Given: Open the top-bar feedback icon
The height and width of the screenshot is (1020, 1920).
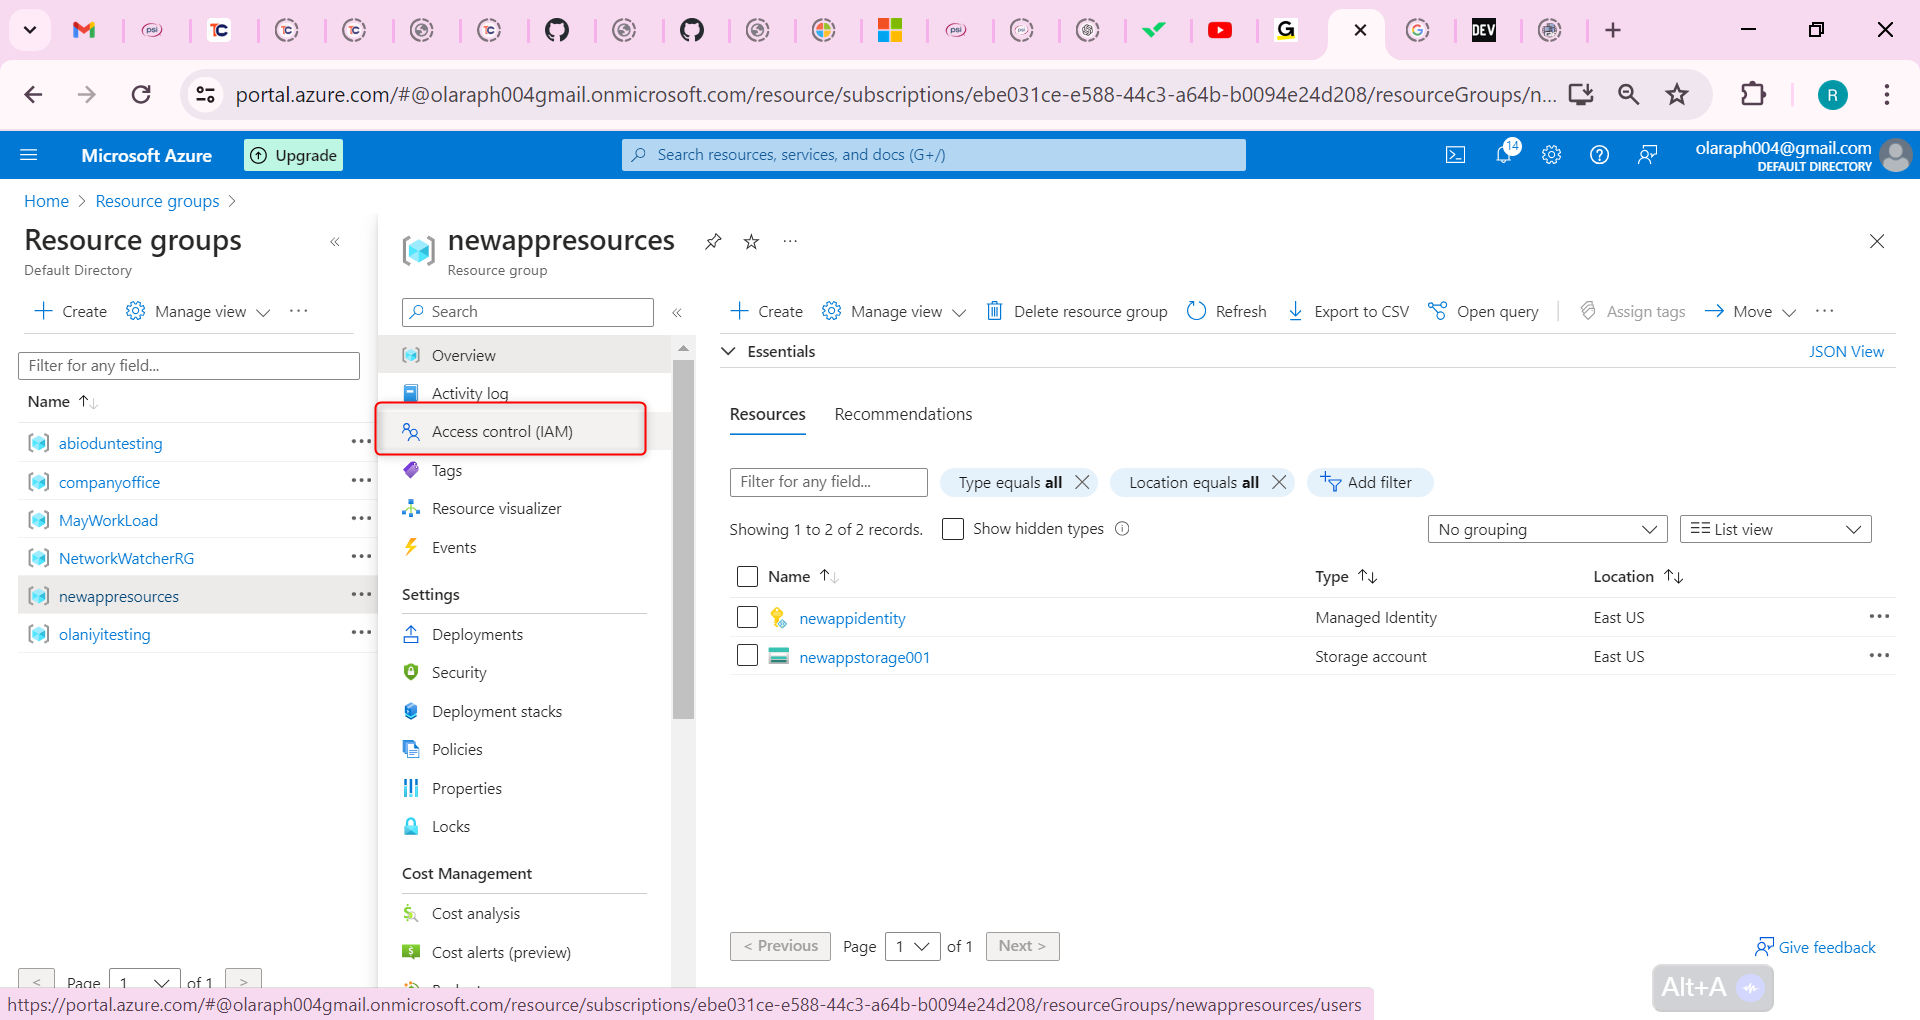Looking at the screenshot, I should click(1647, 155).
